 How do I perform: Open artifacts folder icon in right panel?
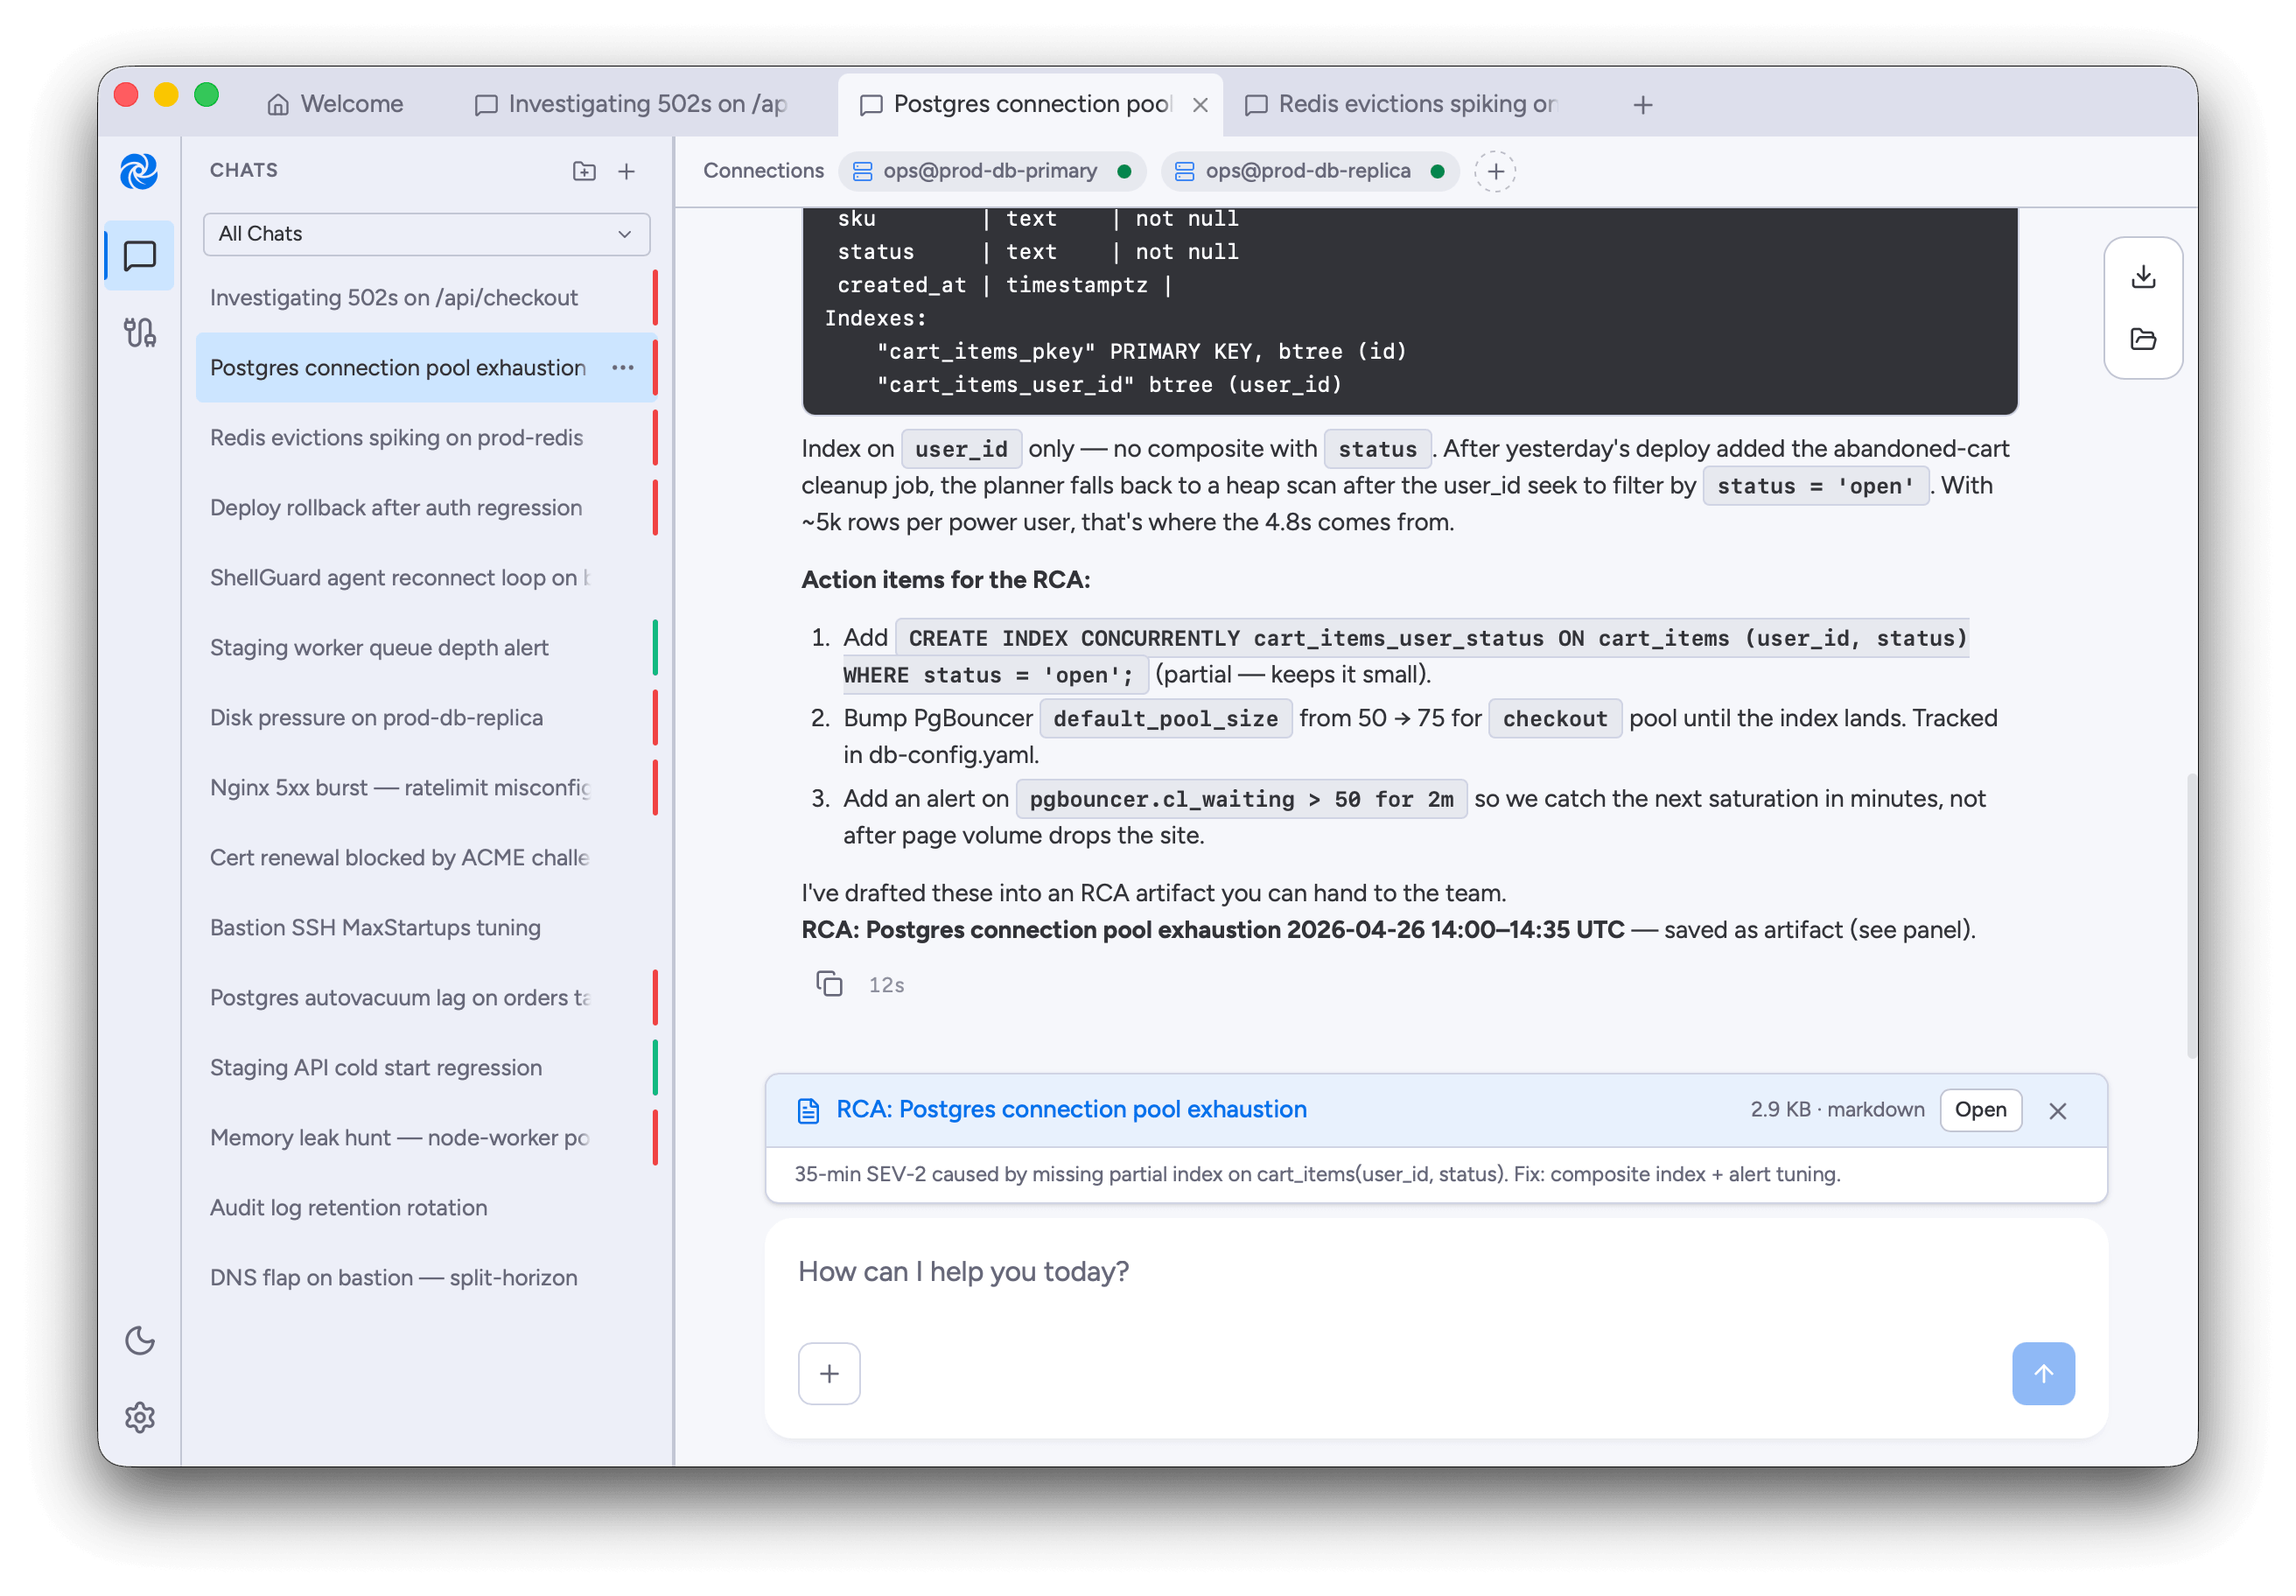(x=2143, y=339)
